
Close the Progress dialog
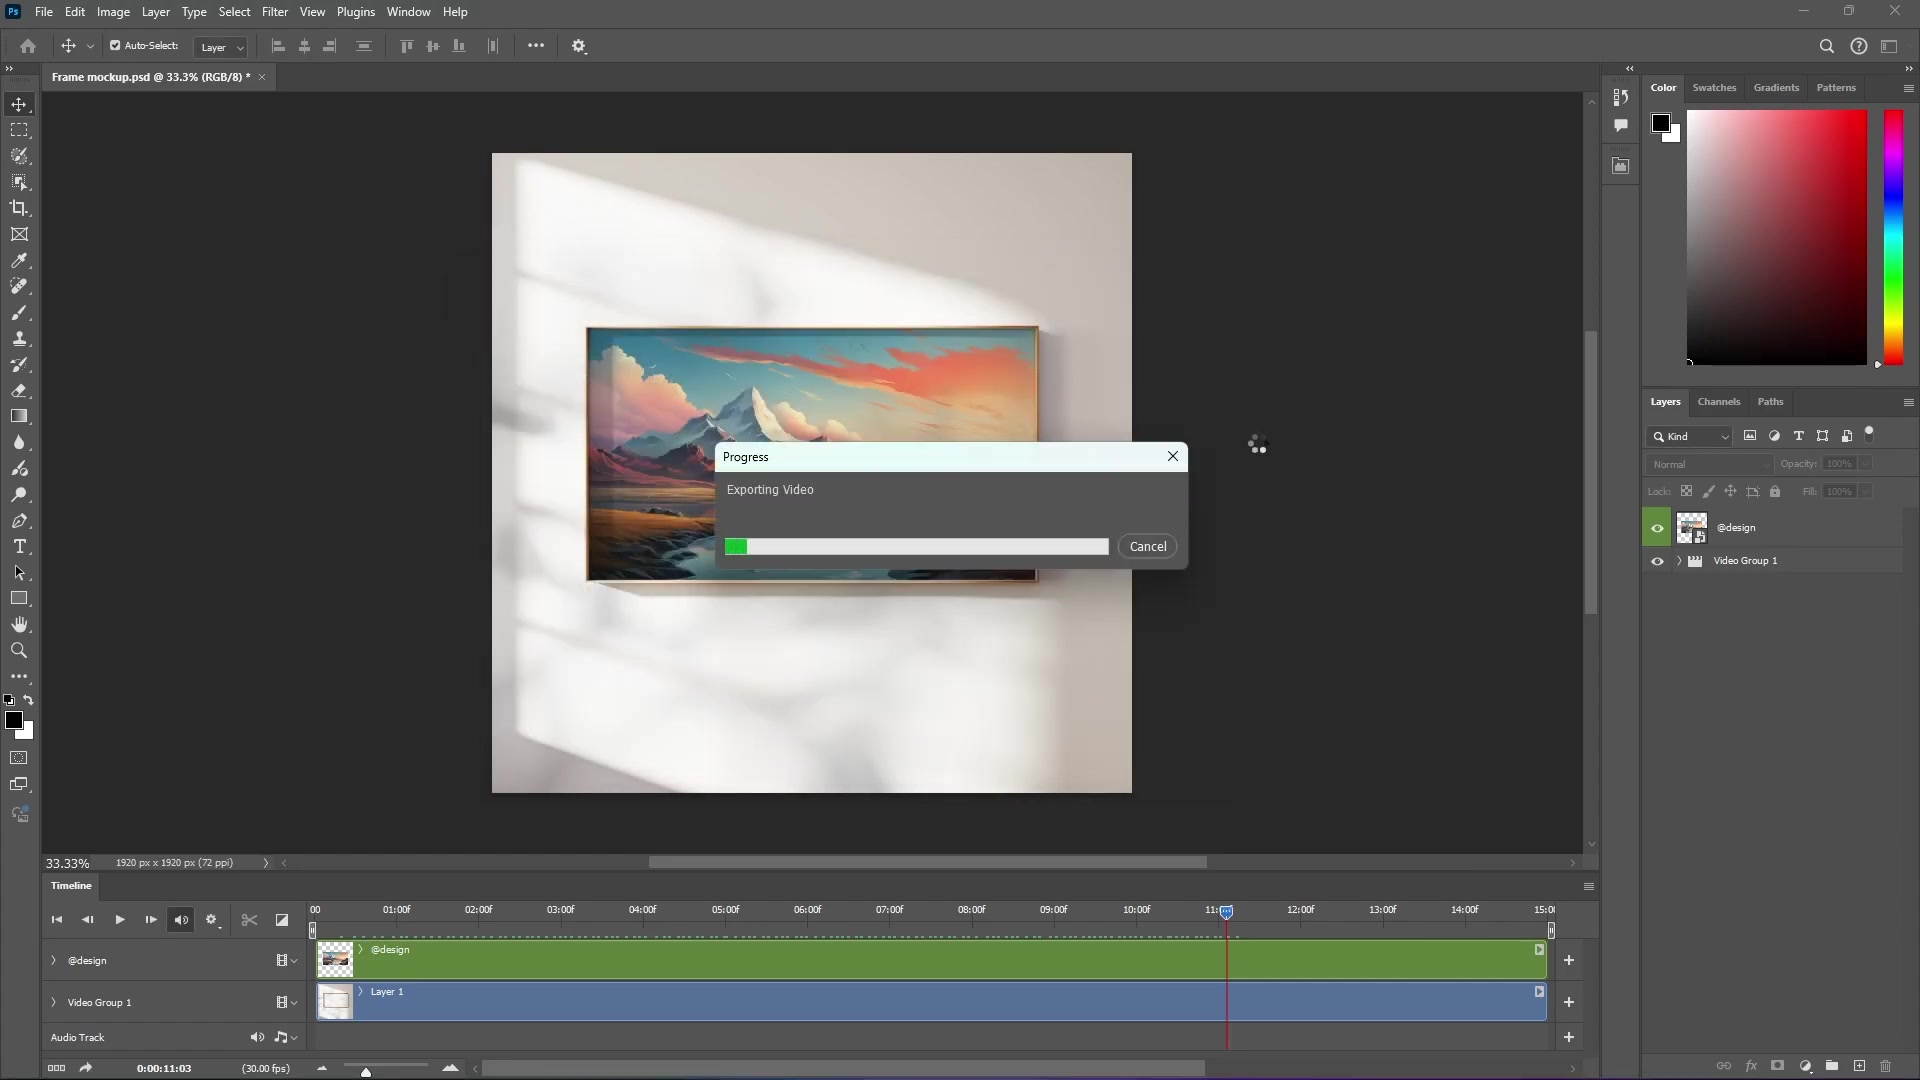coord(1172,457)
